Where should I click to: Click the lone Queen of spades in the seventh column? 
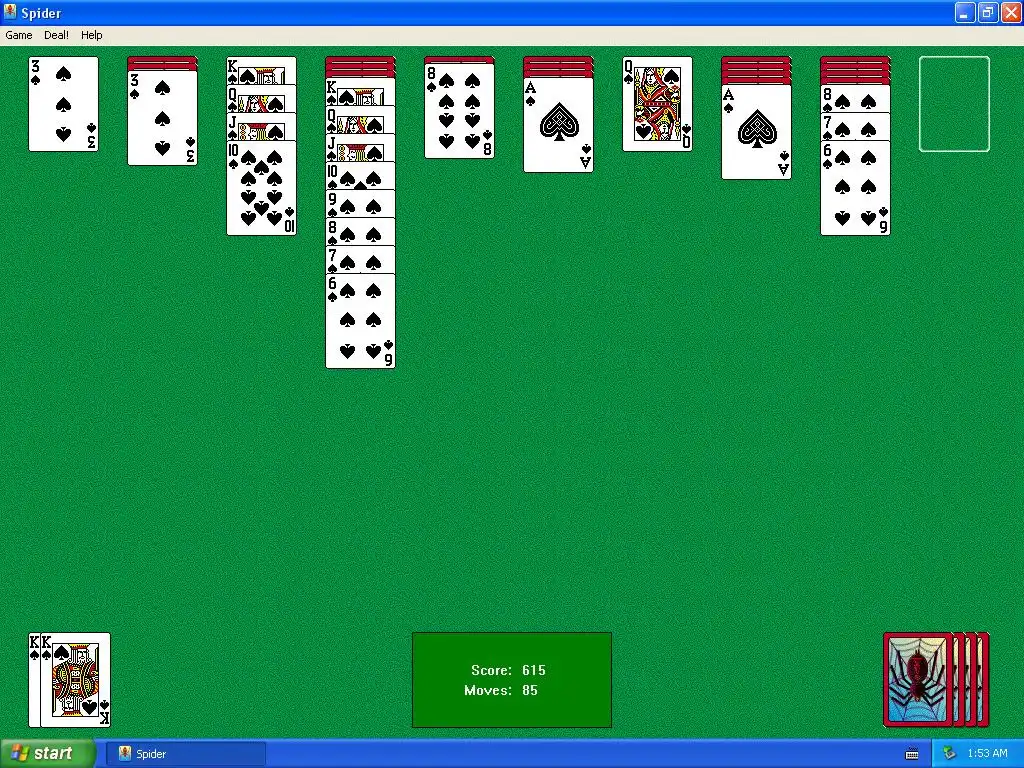[657, 104]
